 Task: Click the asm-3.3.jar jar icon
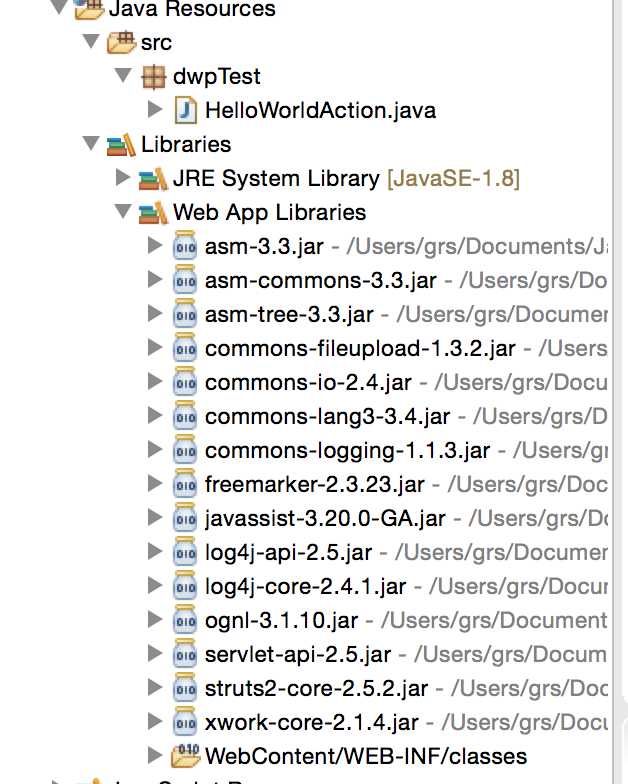(x=186, y=246)
